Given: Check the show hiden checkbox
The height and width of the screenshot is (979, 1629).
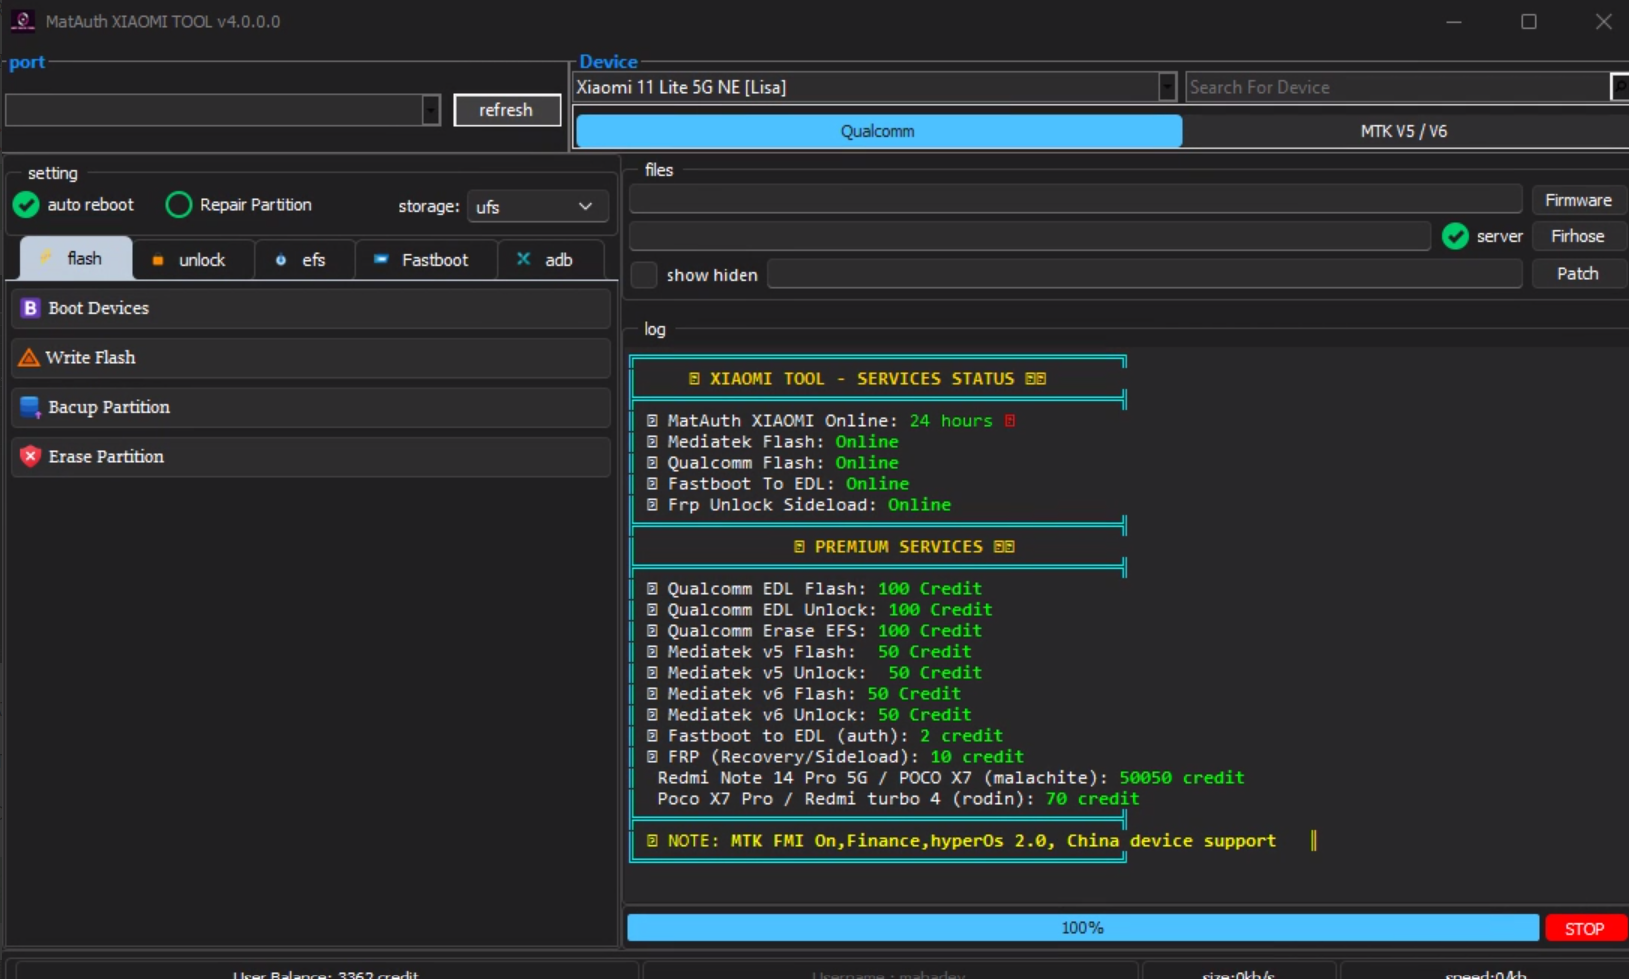Looking at the screenshot, I should click(644, 274).
